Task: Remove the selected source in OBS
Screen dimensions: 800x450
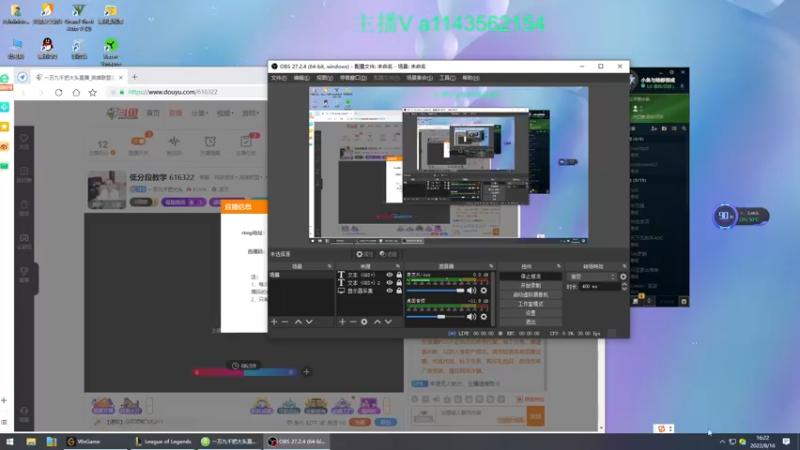Action: pyautogui.click(x=353, y=322)
